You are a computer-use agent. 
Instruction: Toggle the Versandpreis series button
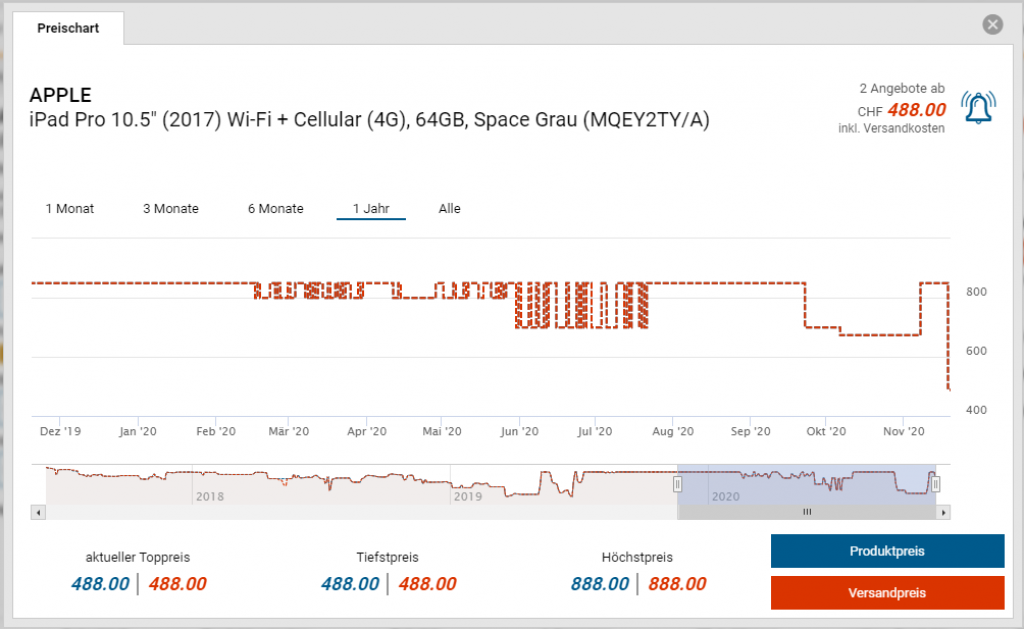(887, 593)
